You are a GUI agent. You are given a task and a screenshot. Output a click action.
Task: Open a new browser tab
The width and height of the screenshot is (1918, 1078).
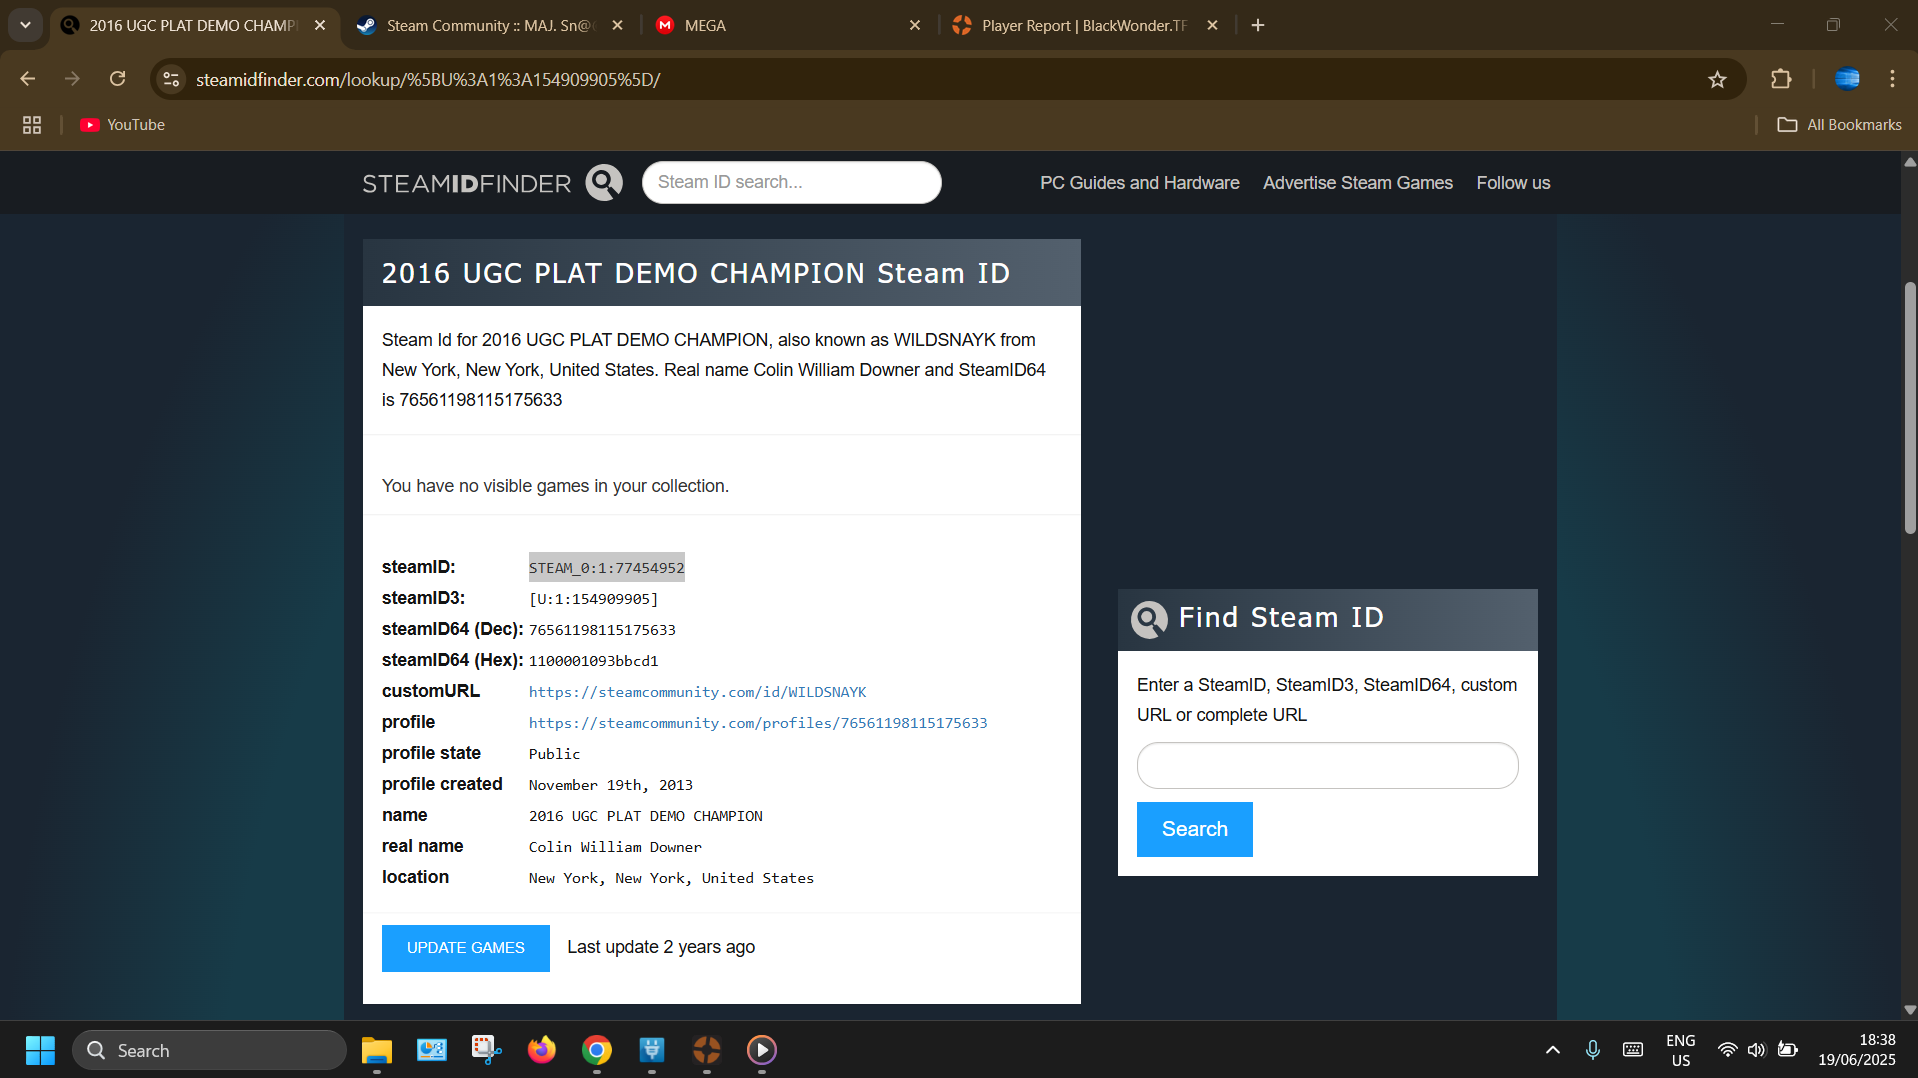click(x=1258, y=25)
